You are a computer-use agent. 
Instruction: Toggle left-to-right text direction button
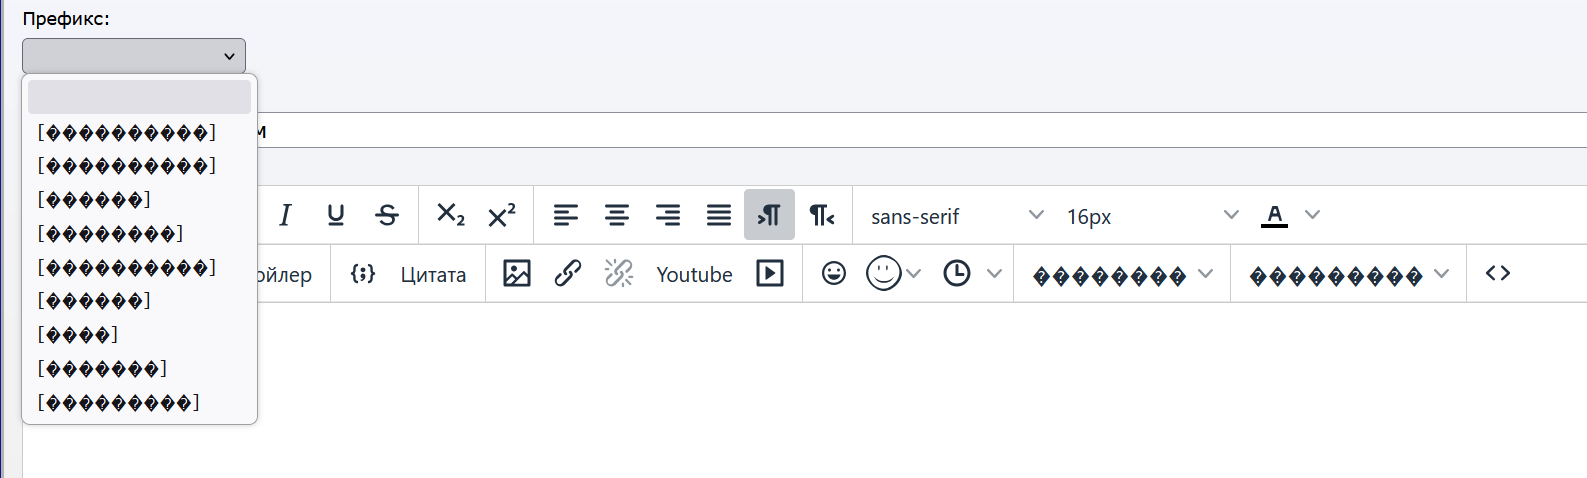point(769,215)
